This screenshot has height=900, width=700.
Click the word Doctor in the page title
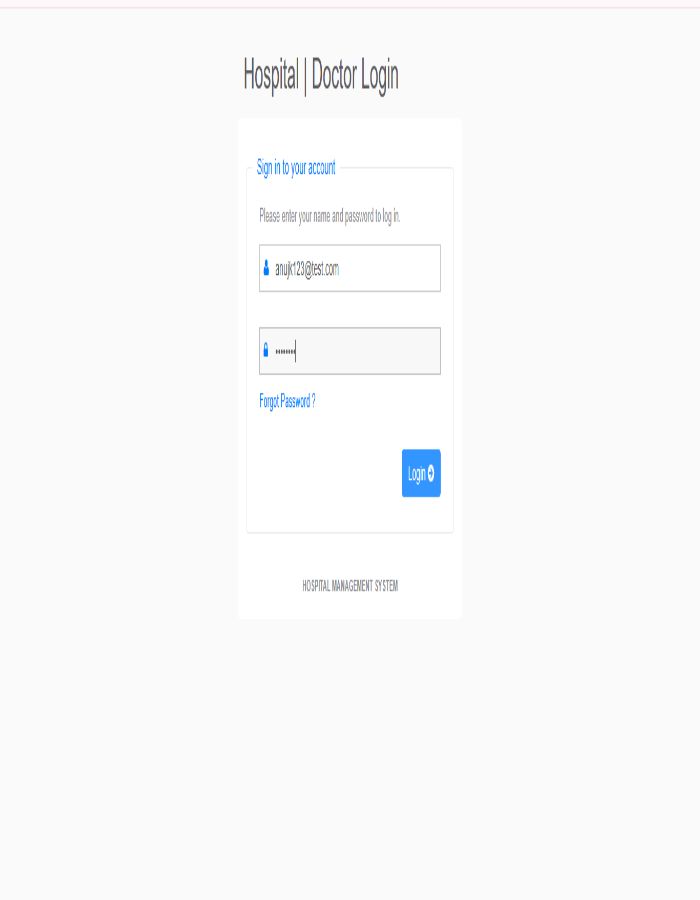(x=334, y=75)
